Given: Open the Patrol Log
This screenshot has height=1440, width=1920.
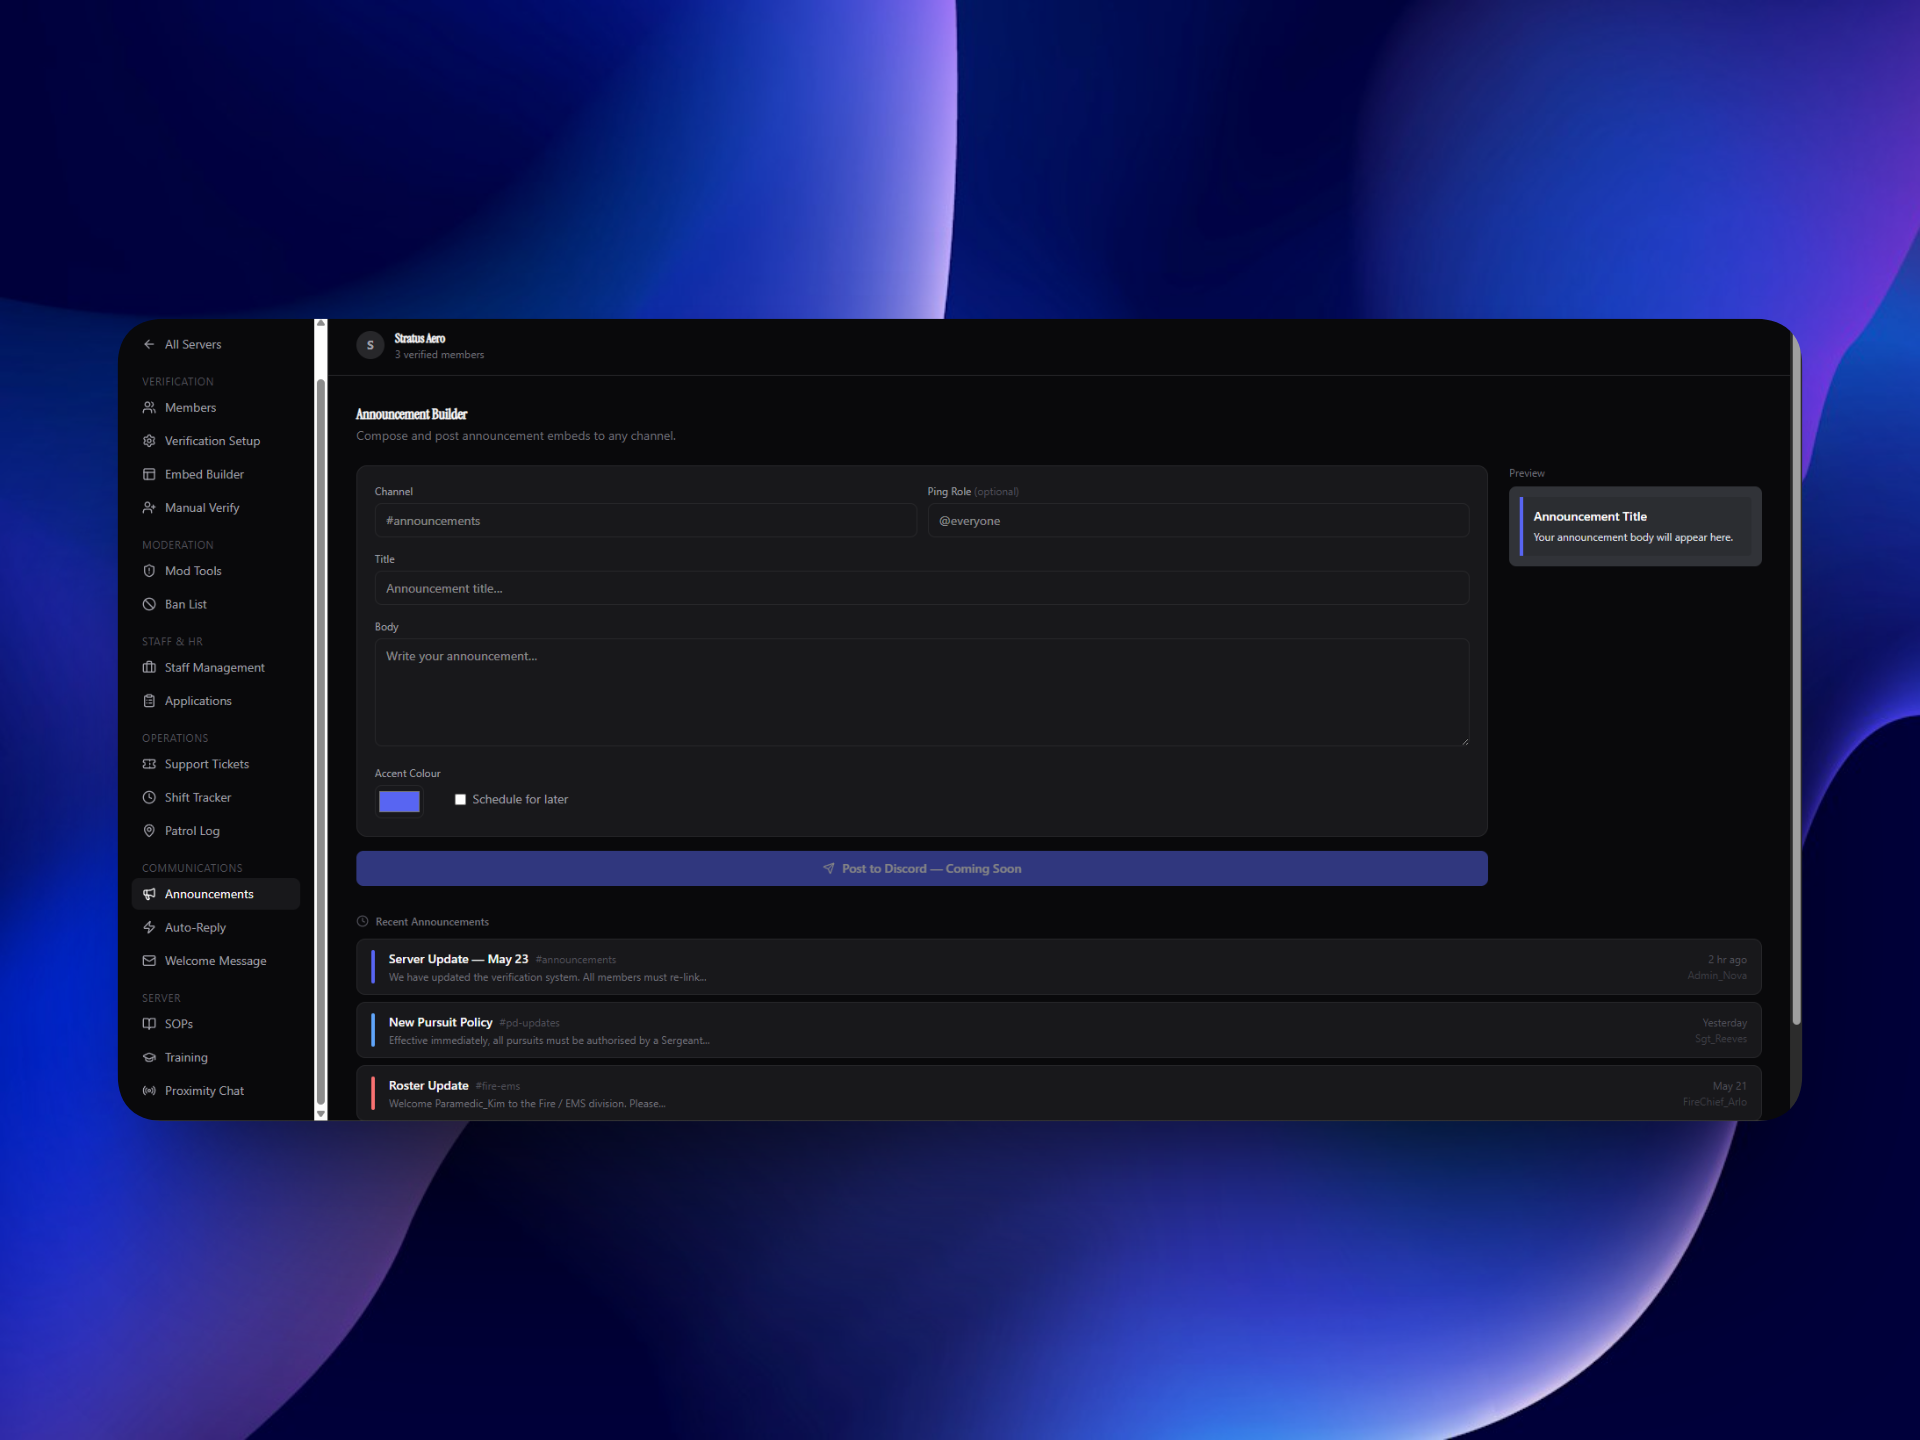Looking at the screenshot, I should click(x=215, y=831).
